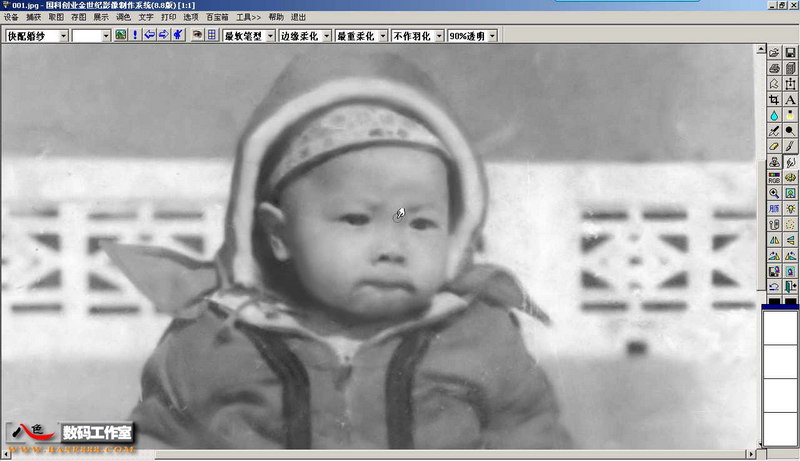The height and width of the screenshot is (461, 800).
Task: Open the 百宝箱 menu
Action: [x=217, y=17]
